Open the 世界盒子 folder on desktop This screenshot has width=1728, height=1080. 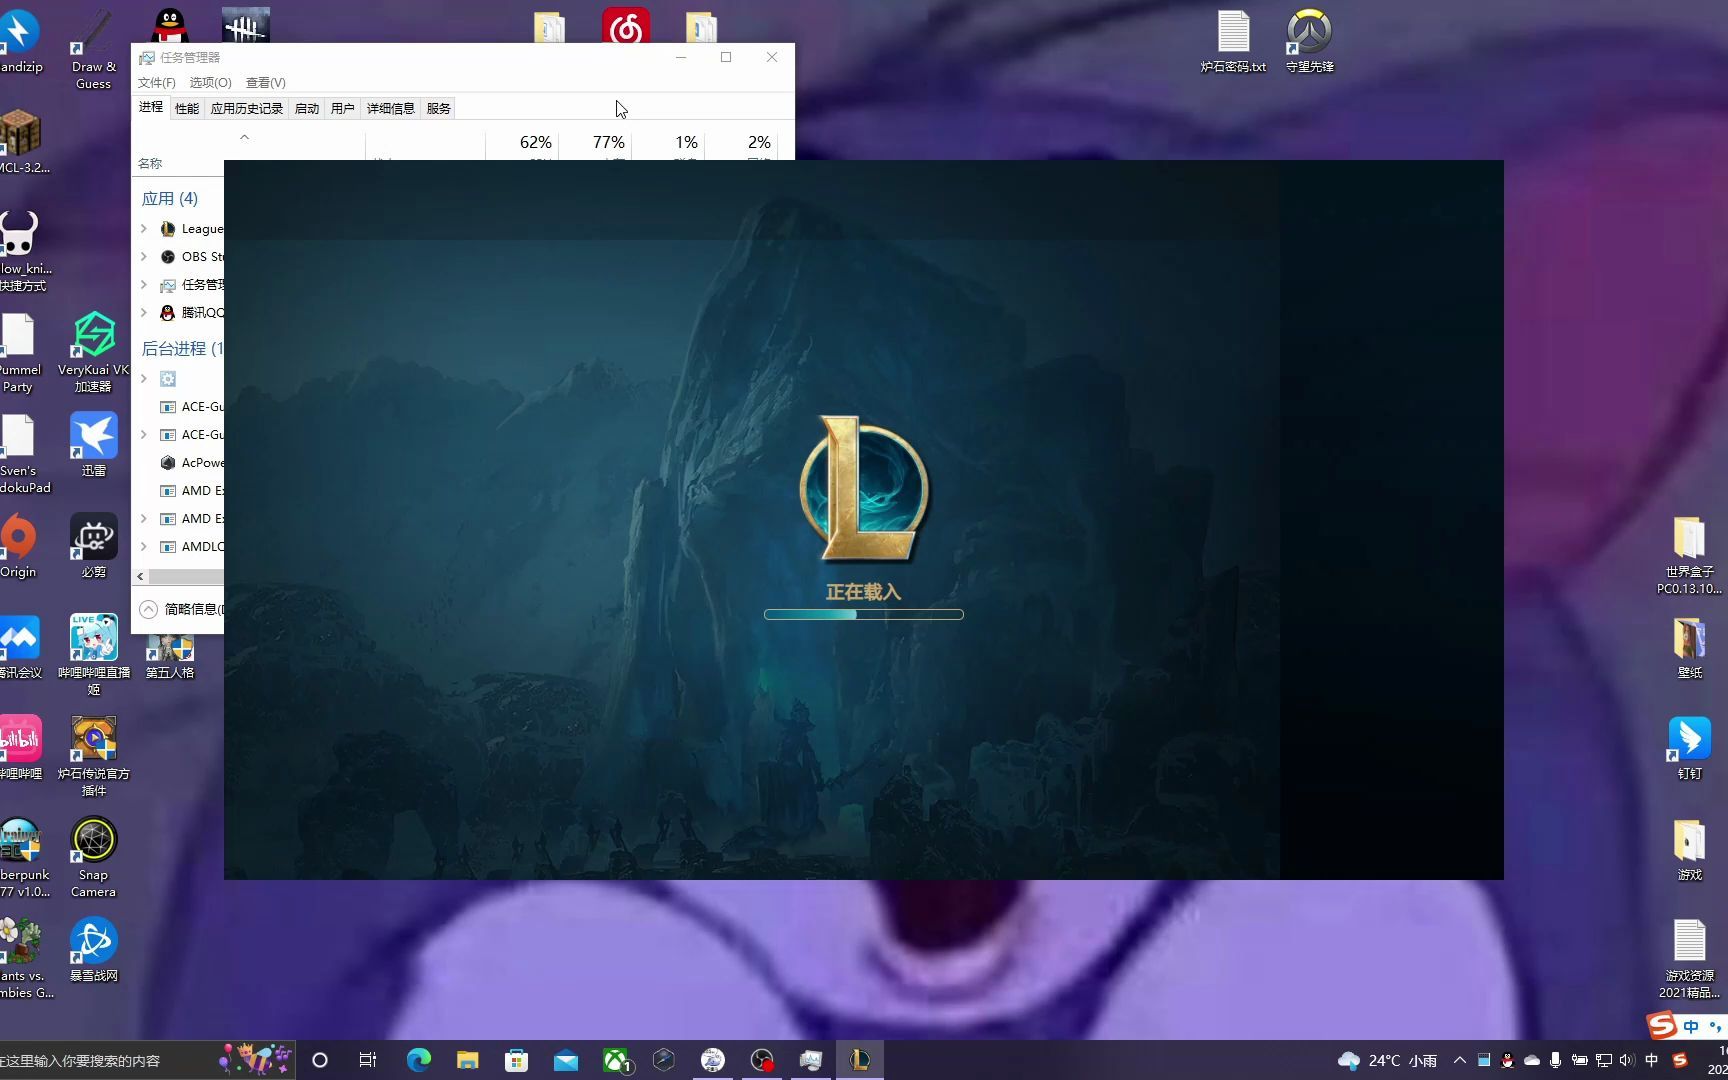(1689, 555)
